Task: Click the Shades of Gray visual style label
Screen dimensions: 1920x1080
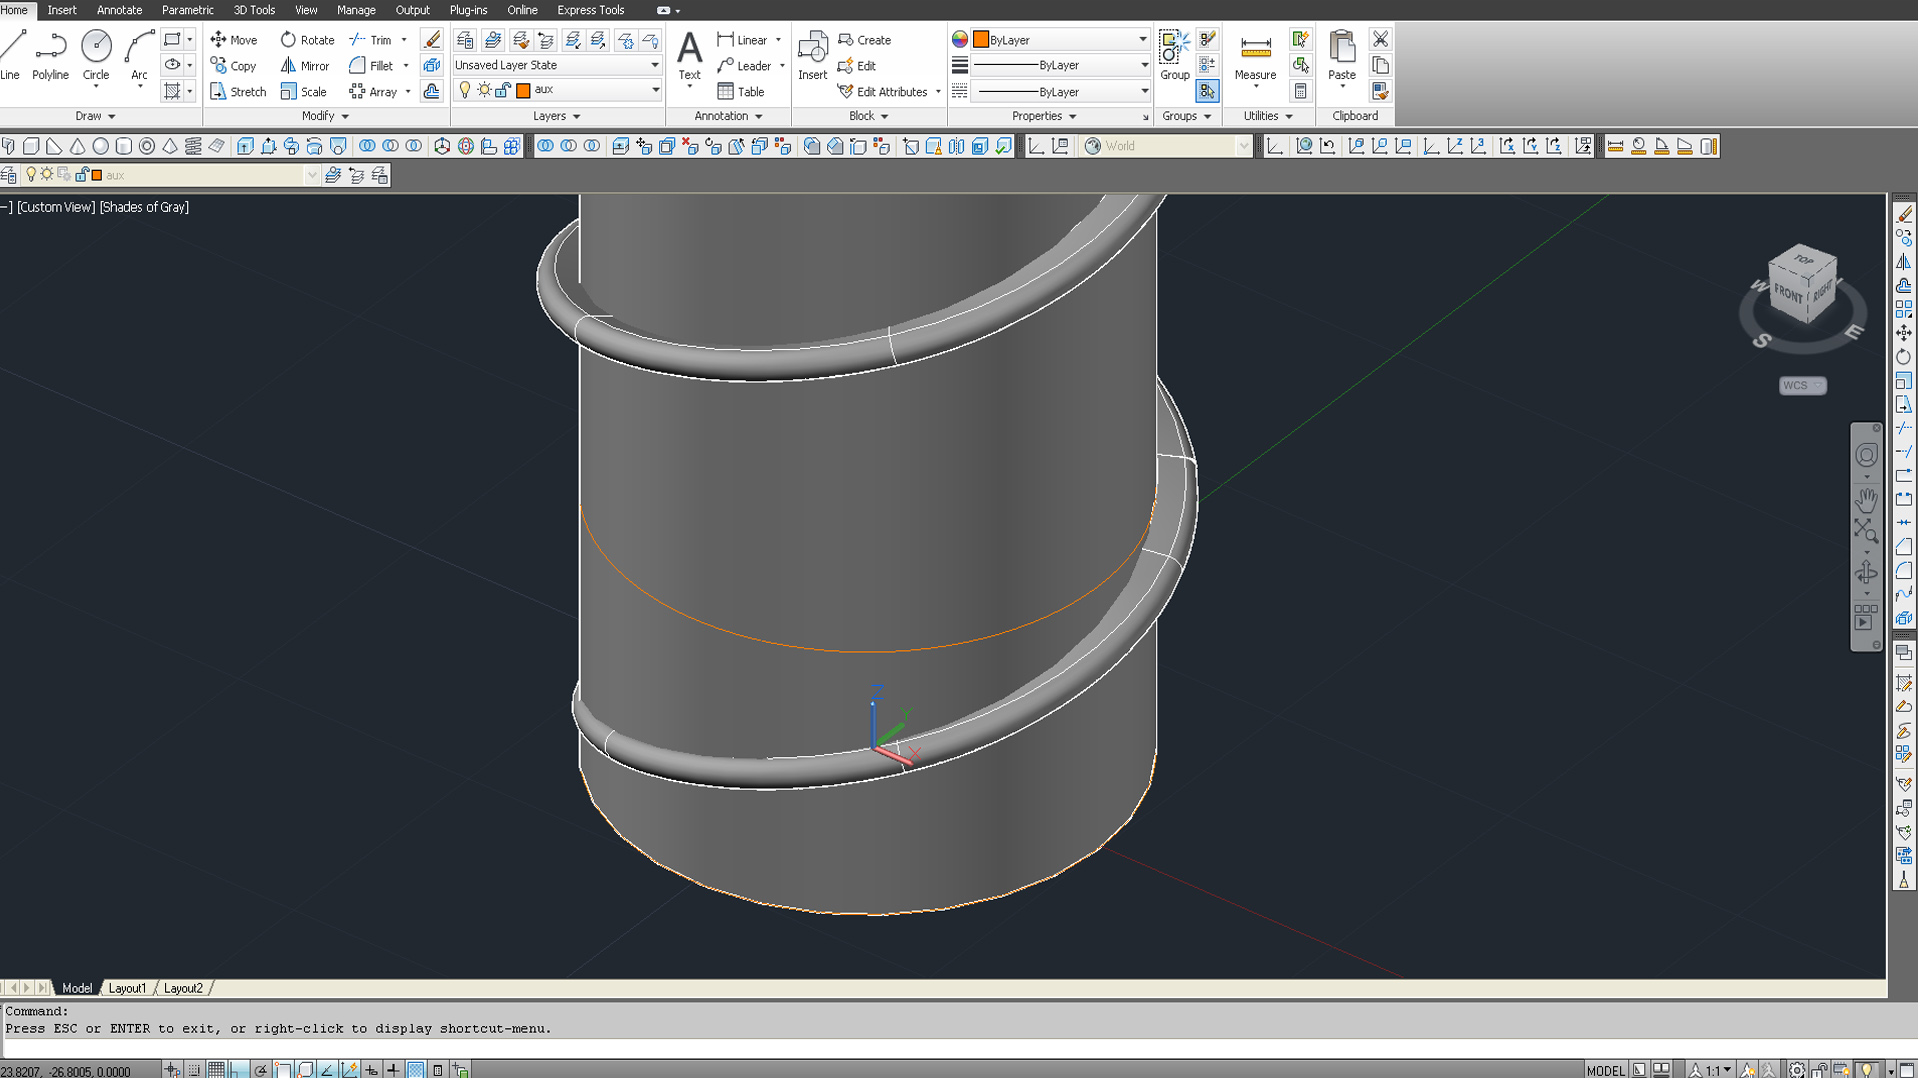Action: pyautogui.click(x=144, y=207)
